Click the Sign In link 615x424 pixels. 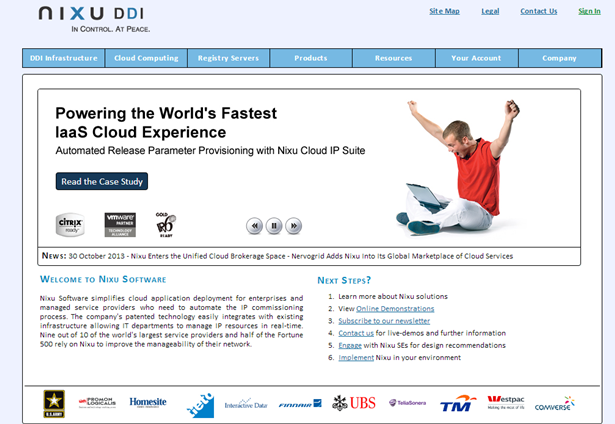click(589, 11)
